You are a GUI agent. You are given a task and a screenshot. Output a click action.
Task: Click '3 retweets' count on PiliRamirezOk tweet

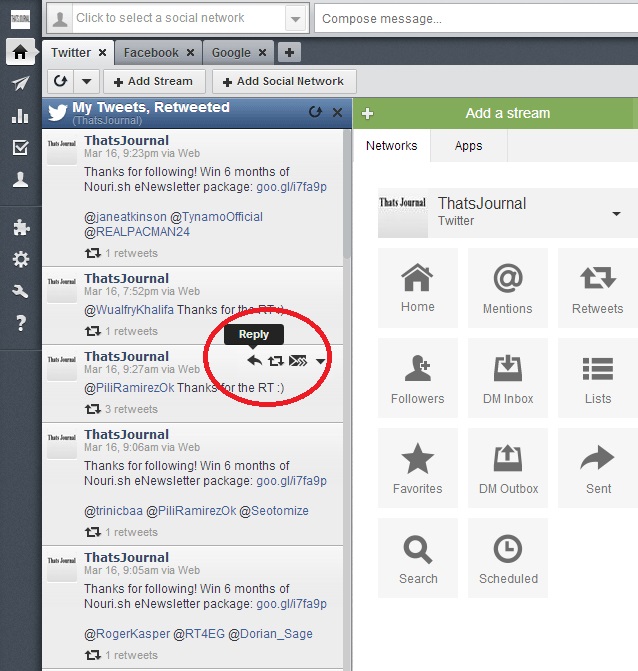131,409
